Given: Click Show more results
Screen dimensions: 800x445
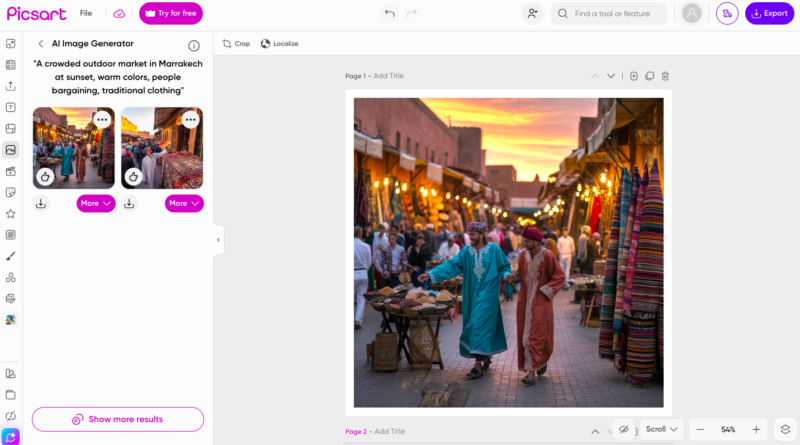Looking at the screenshot, I should [118, 419].
